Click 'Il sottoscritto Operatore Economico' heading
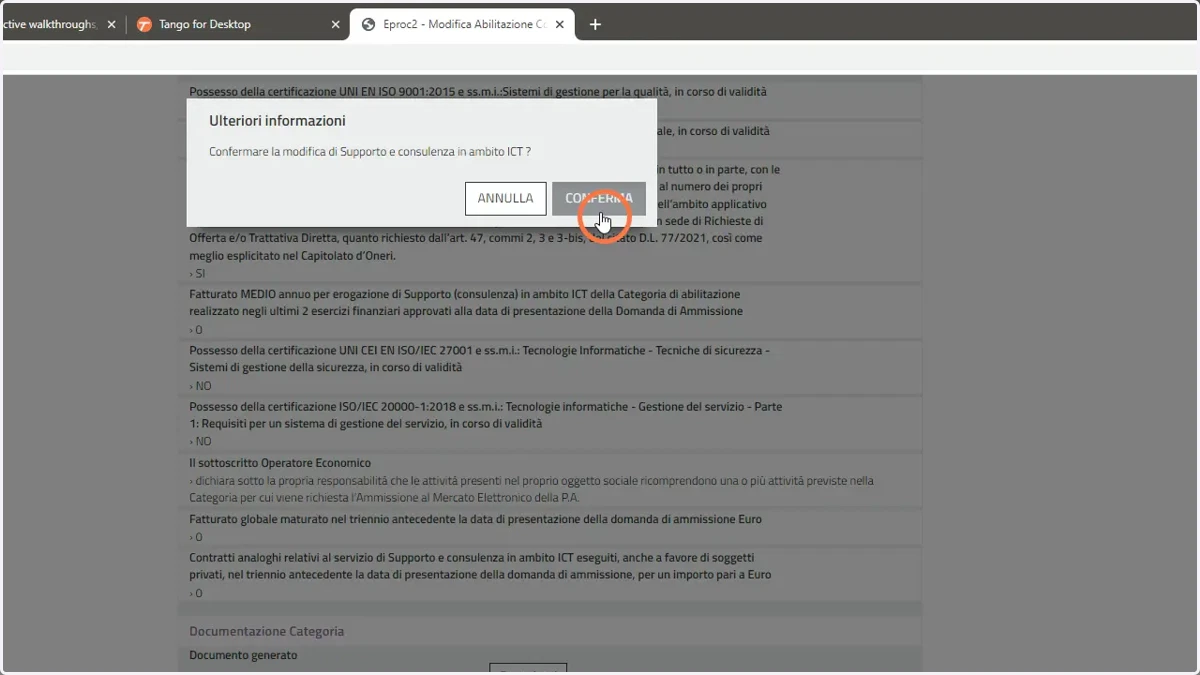Image resolution: width=1200 pixels, height=675 pixels. pyautogui.click(x=280, y=463)
